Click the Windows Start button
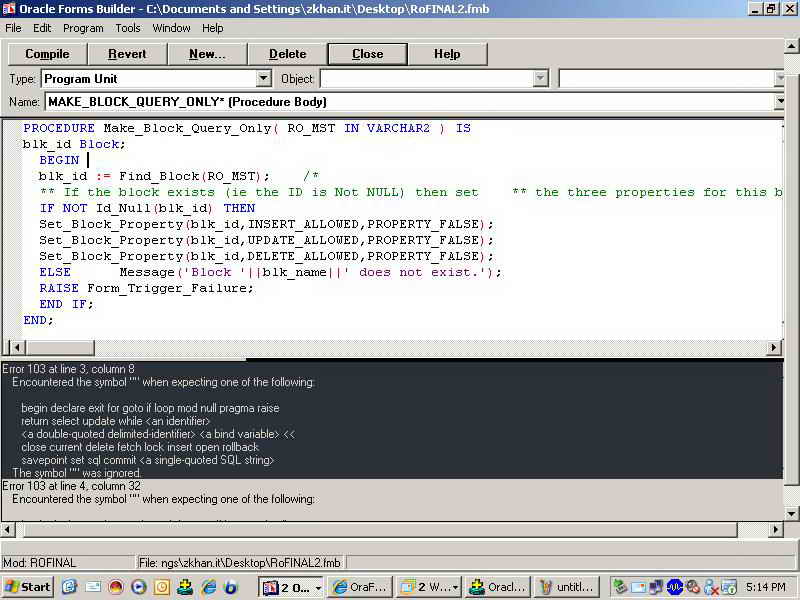800x600 pixels. click(x=28, y=587)
